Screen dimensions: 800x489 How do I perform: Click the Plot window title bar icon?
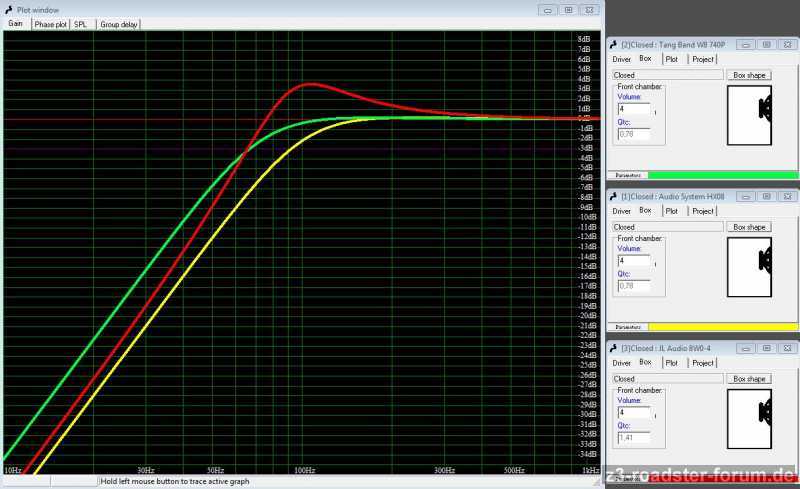9,10
